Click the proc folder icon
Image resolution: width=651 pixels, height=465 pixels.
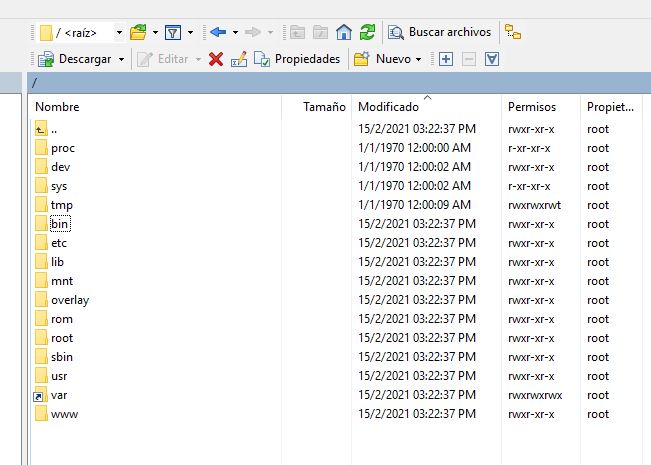point(41,148)
